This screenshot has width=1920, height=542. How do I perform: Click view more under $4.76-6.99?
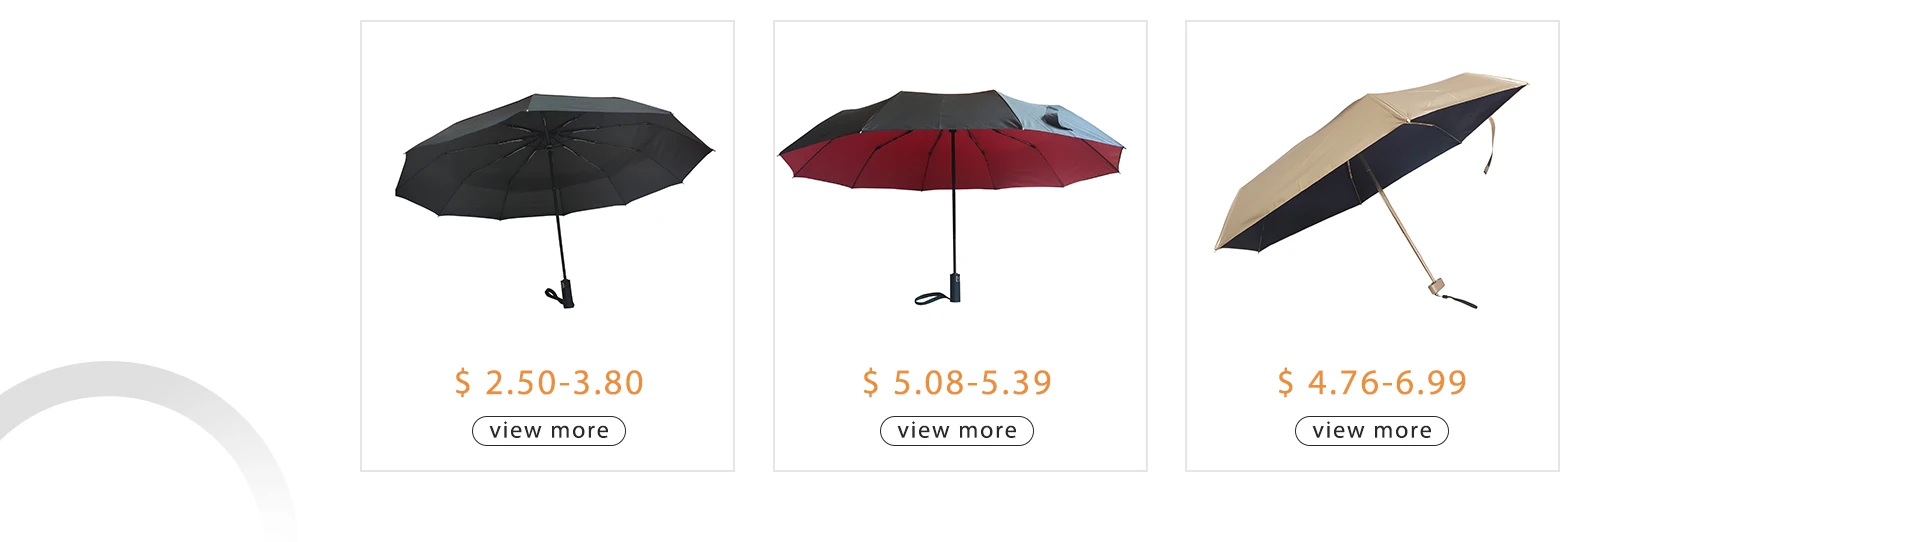pos(1372,431)
